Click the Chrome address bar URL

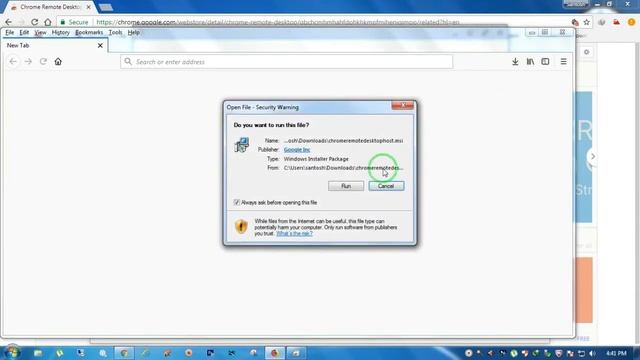(278, 22)
